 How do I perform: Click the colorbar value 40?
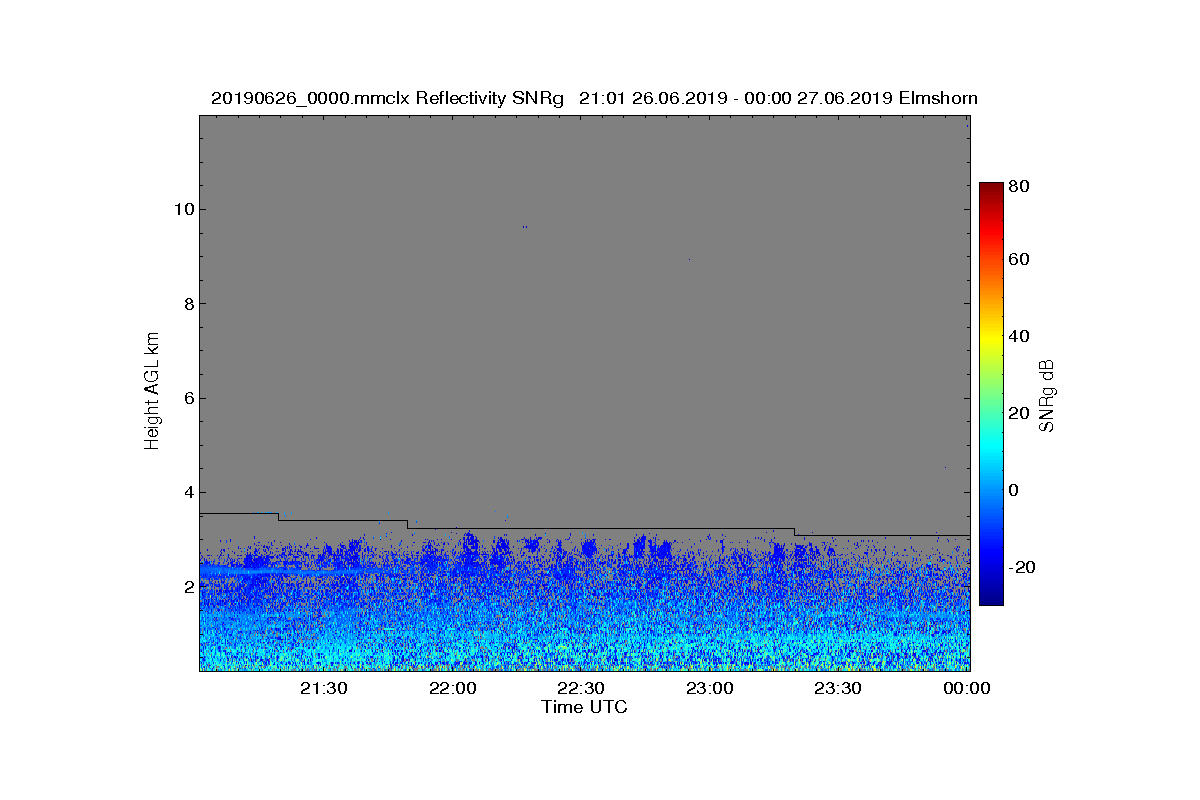tap(1020, 336)
